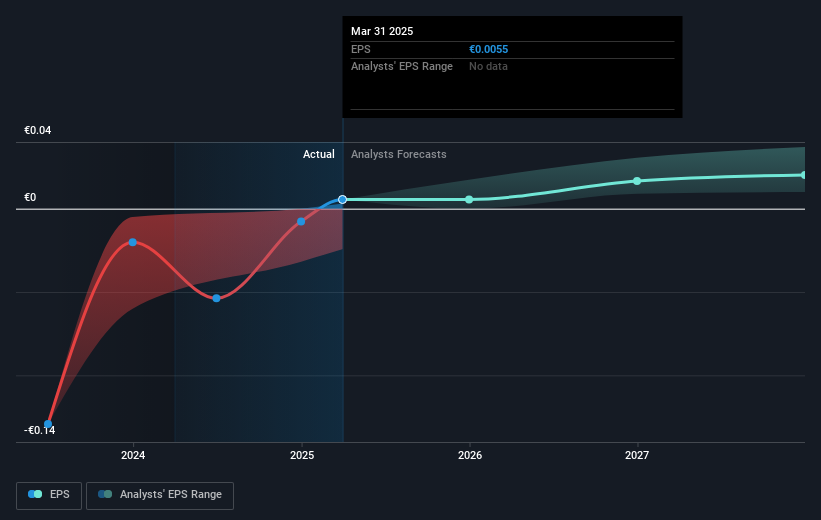Click the €0 y-axis label
Screen dimensions: 821x520
click(30, 197)
